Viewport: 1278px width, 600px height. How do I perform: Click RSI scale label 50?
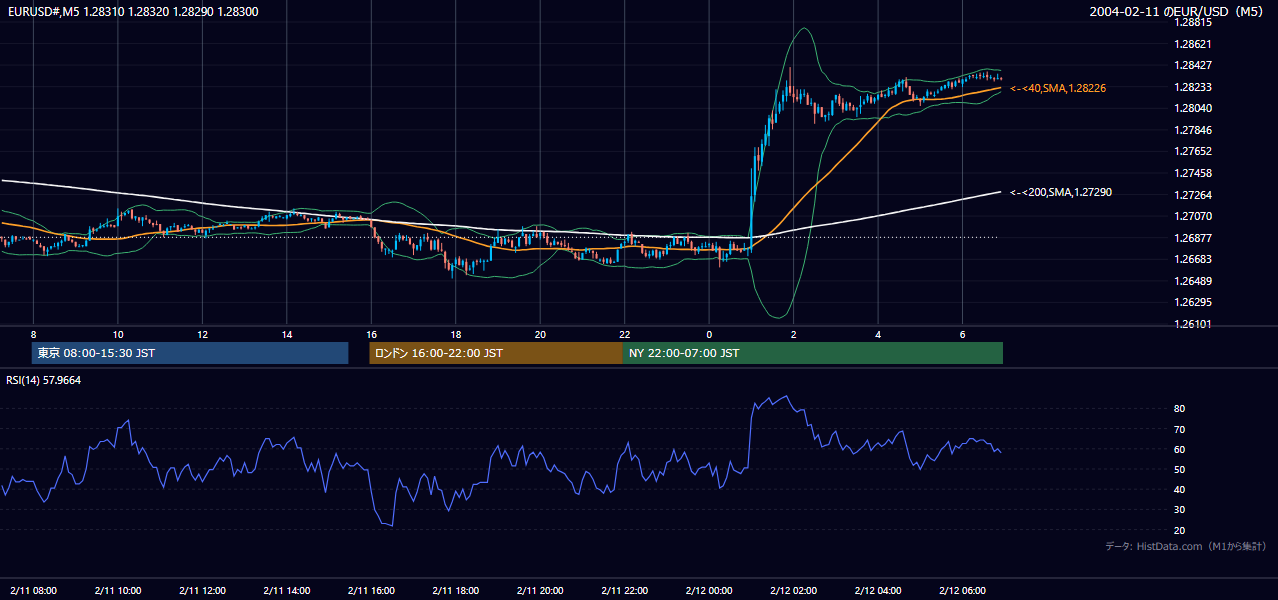(x=1179, y=469)
